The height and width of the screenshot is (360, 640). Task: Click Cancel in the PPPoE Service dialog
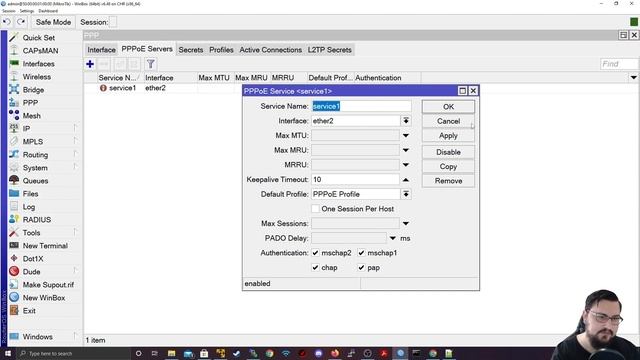coord(448,121)
